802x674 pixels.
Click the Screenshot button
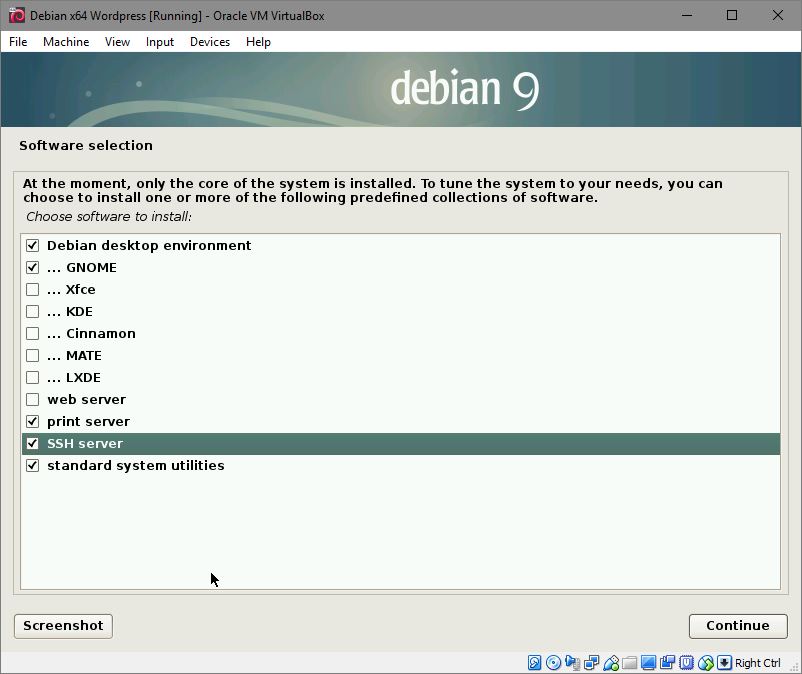coord(63,626)
